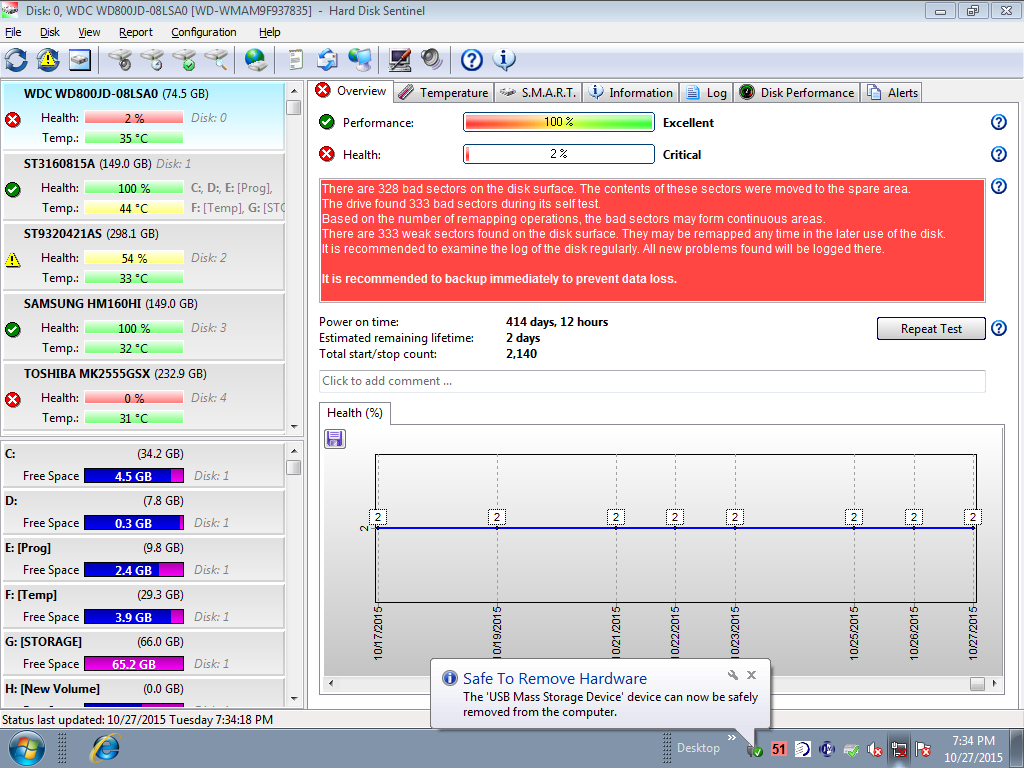The width and height of the screenshot is (1024, 768).
Task: Click the Windows Start button
Action: (27, 748)
